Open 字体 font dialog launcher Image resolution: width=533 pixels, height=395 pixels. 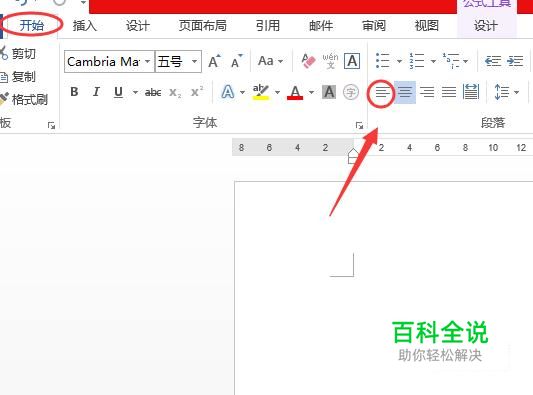[359, 126]
